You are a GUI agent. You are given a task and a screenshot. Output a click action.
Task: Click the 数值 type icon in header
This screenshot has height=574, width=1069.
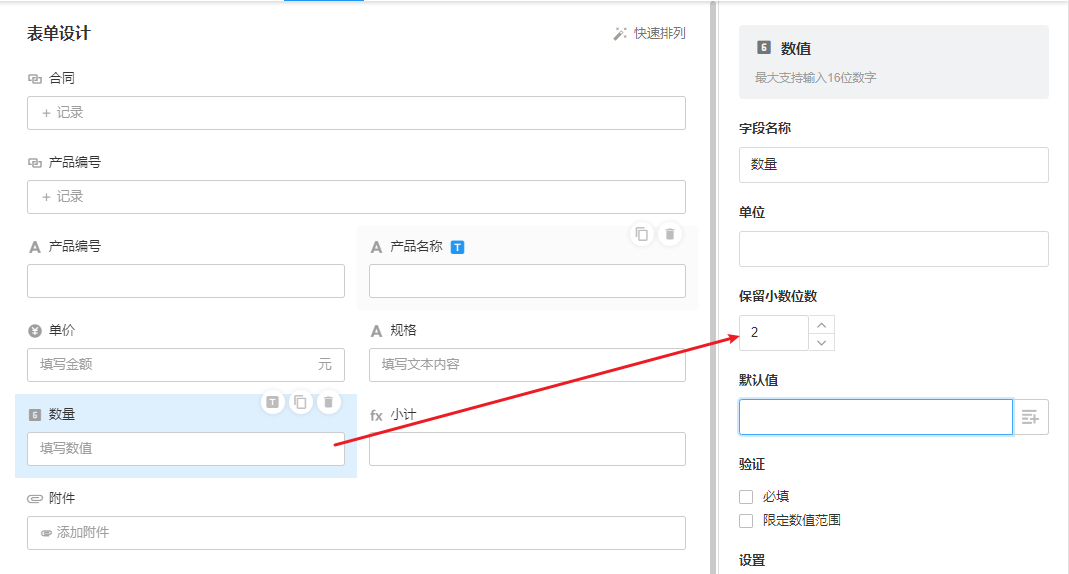click(764, 48)
